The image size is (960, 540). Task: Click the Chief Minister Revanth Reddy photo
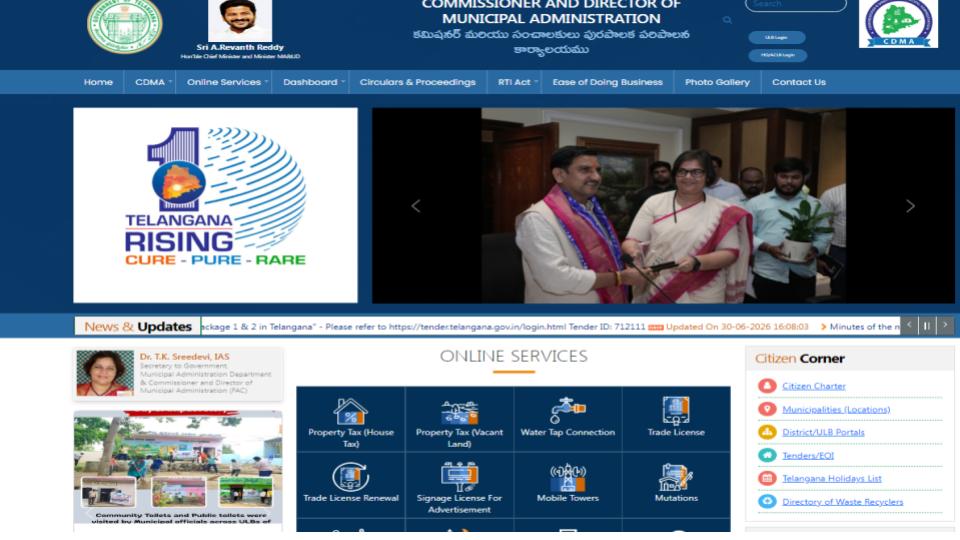point(240,20)
